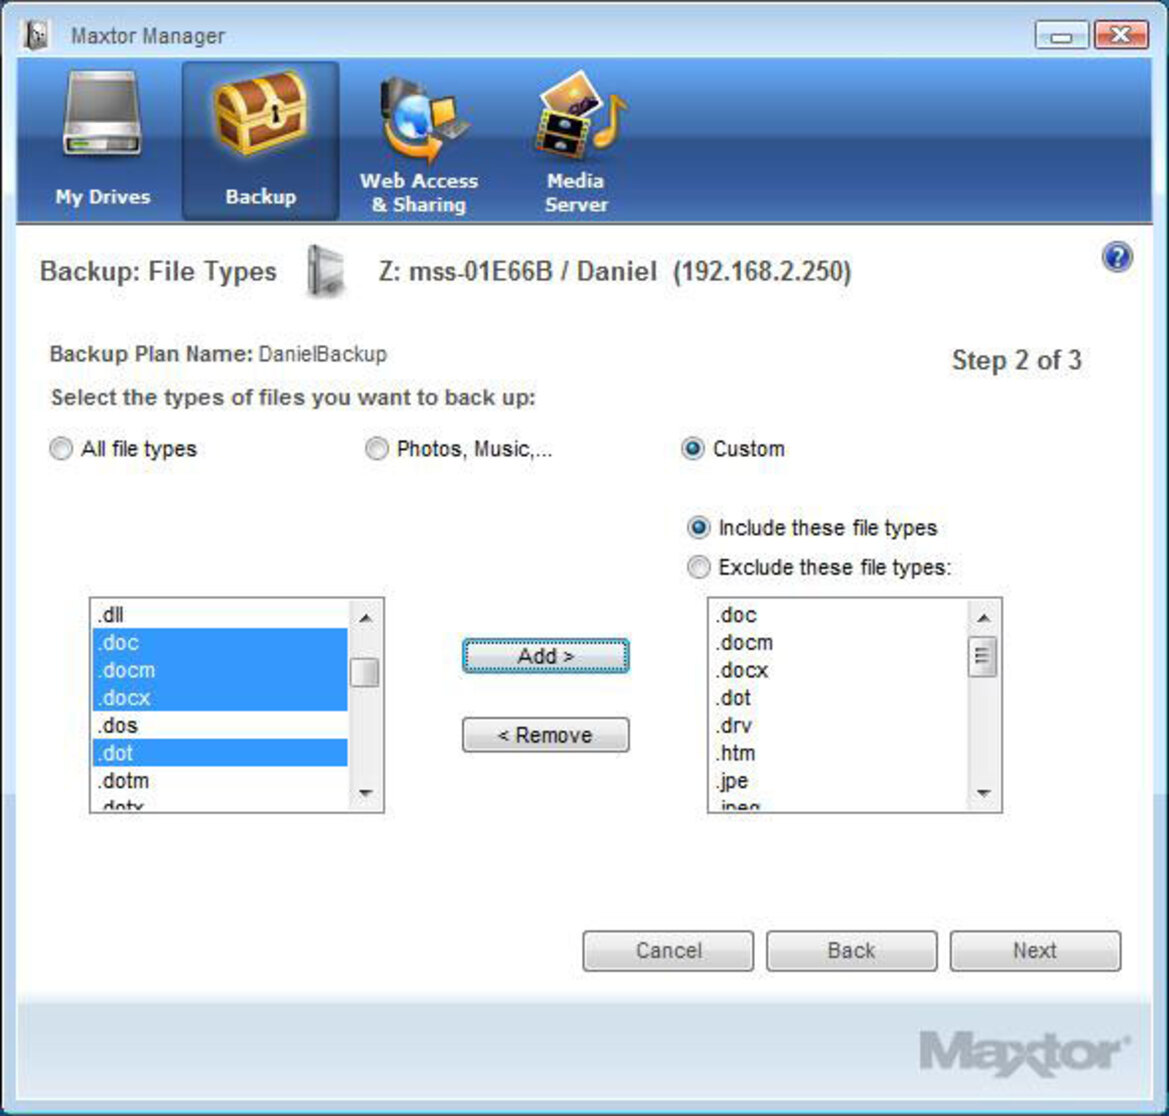Click the Step 2 of 3 label
The height and width of the screenshot is (1116, 1169).
[x=1016, y=360]
